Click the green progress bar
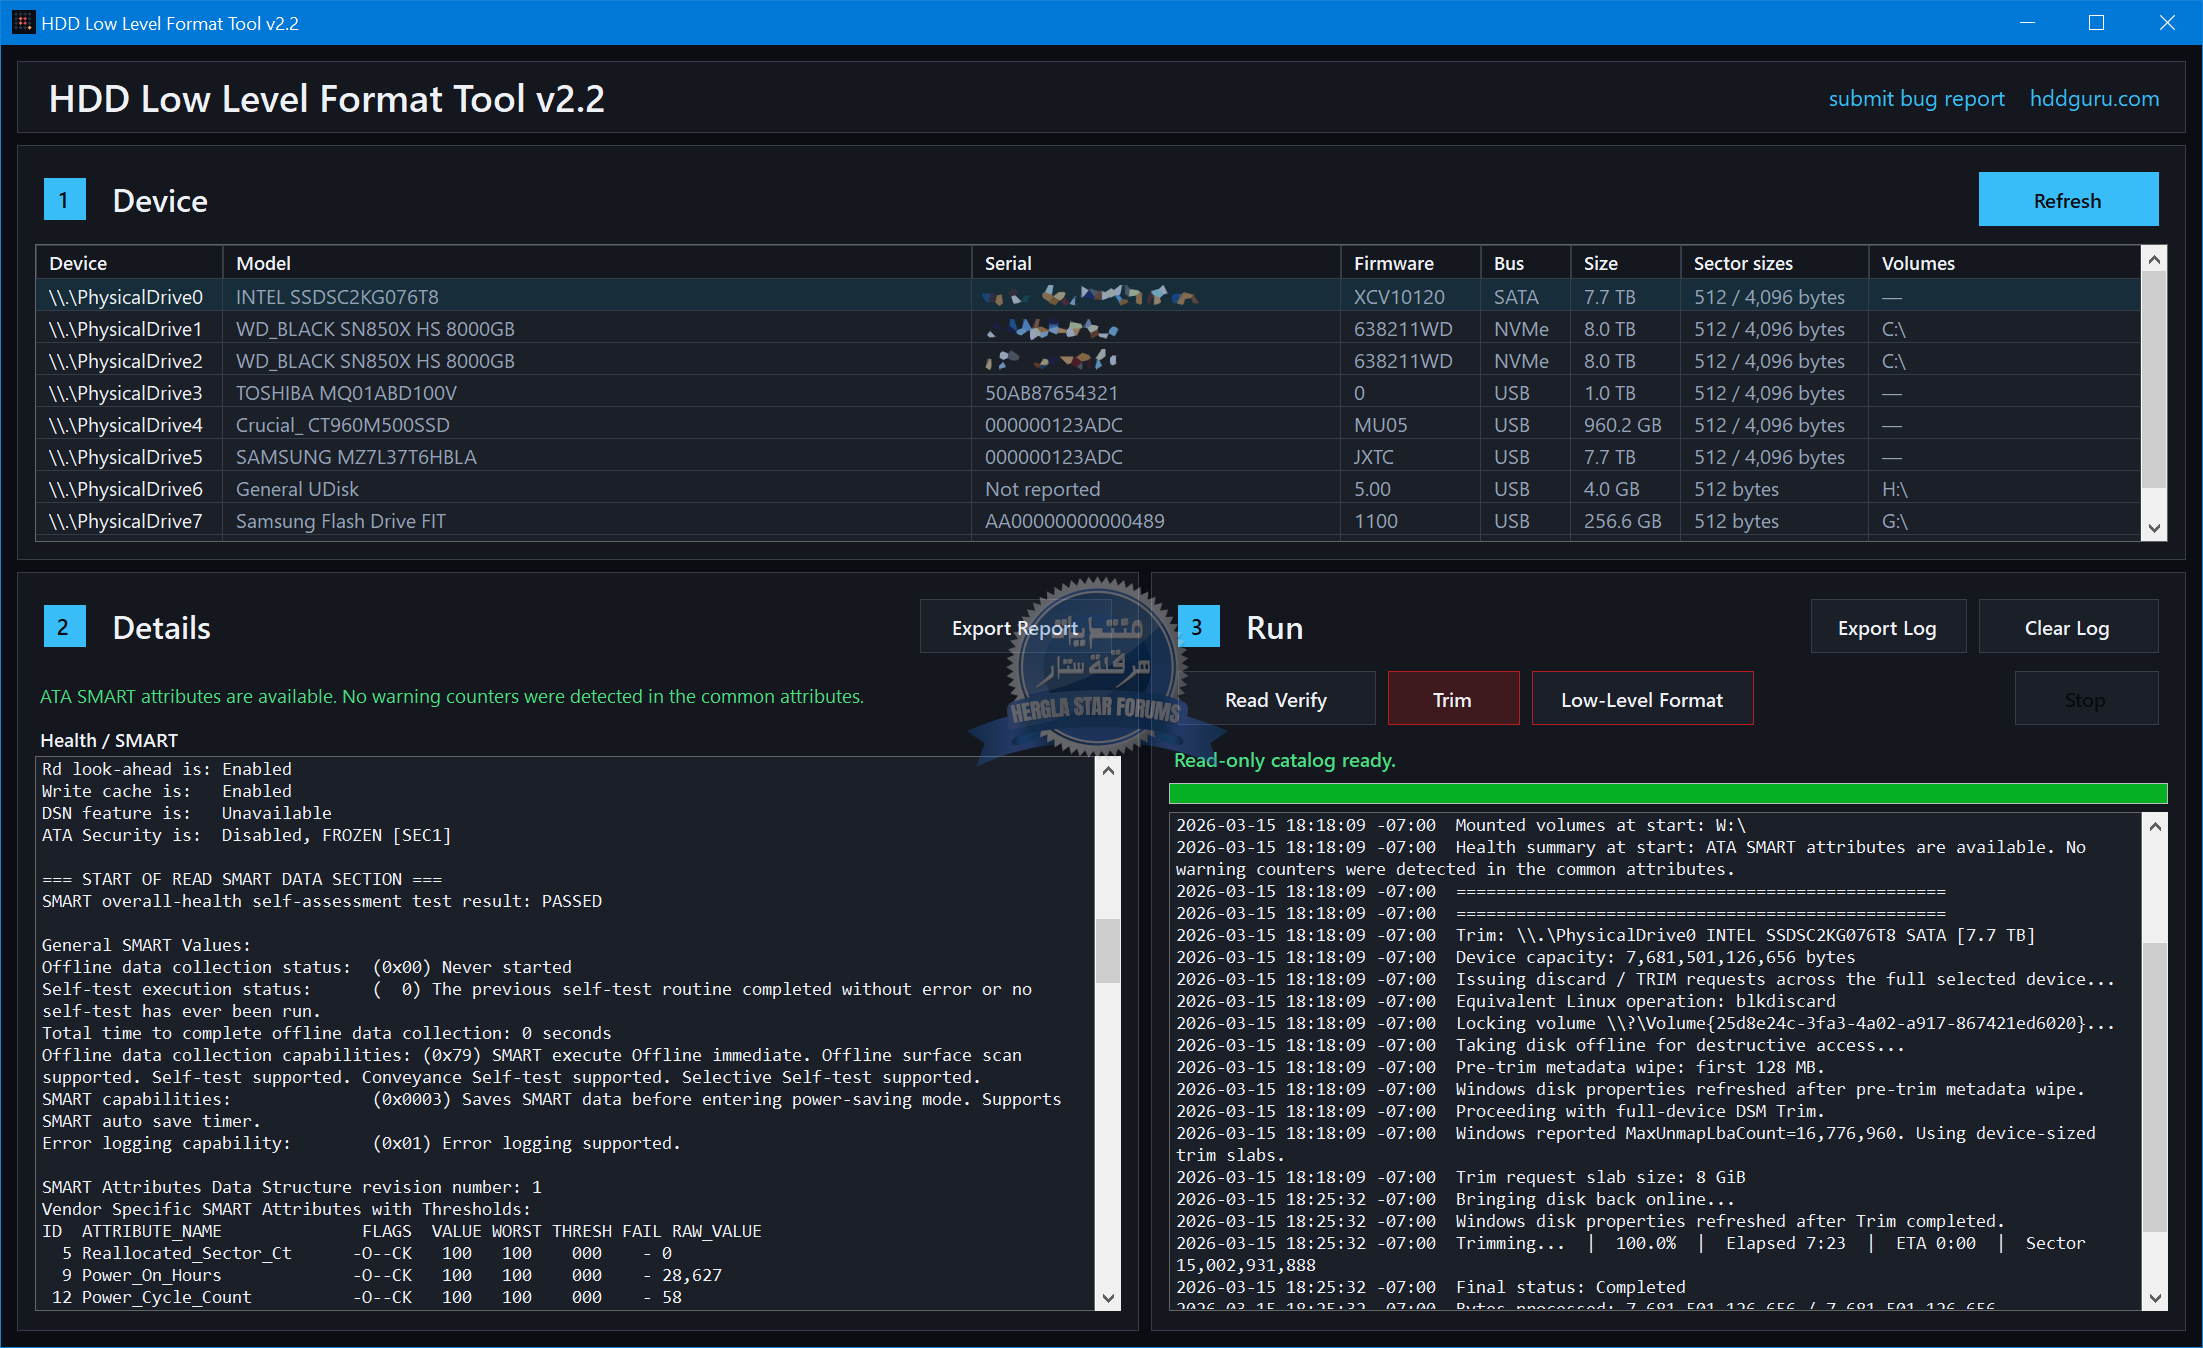The width and height of the screenshot is (2203, 1348). tap(1667, 794)
